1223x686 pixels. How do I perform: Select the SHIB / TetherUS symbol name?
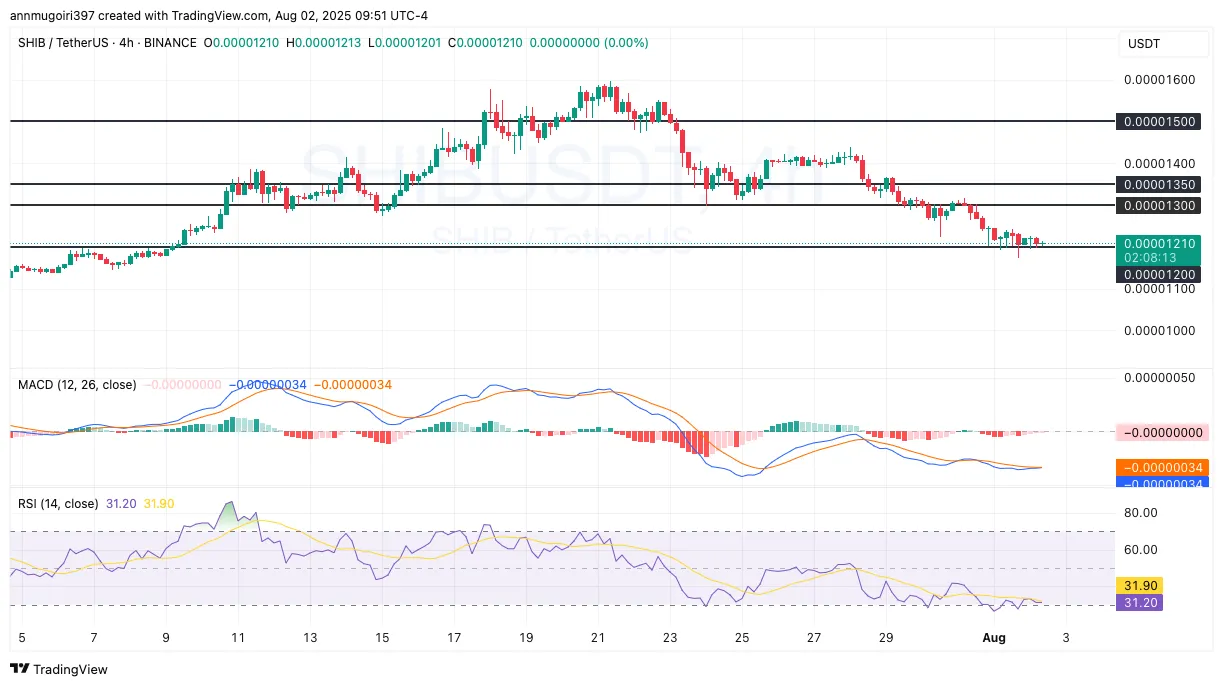tap(60, 43)
